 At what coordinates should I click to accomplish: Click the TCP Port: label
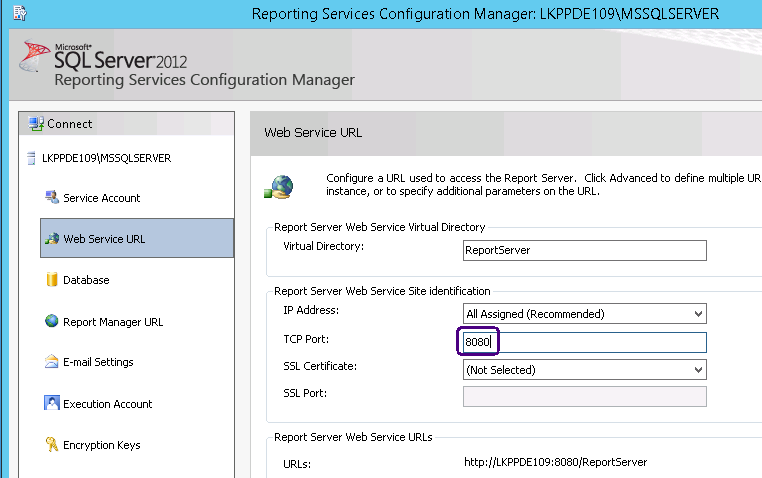point(306,339)
